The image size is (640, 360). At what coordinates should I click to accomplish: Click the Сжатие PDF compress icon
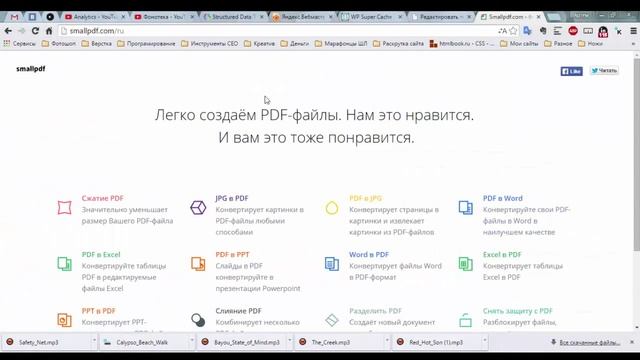[64, 208]
